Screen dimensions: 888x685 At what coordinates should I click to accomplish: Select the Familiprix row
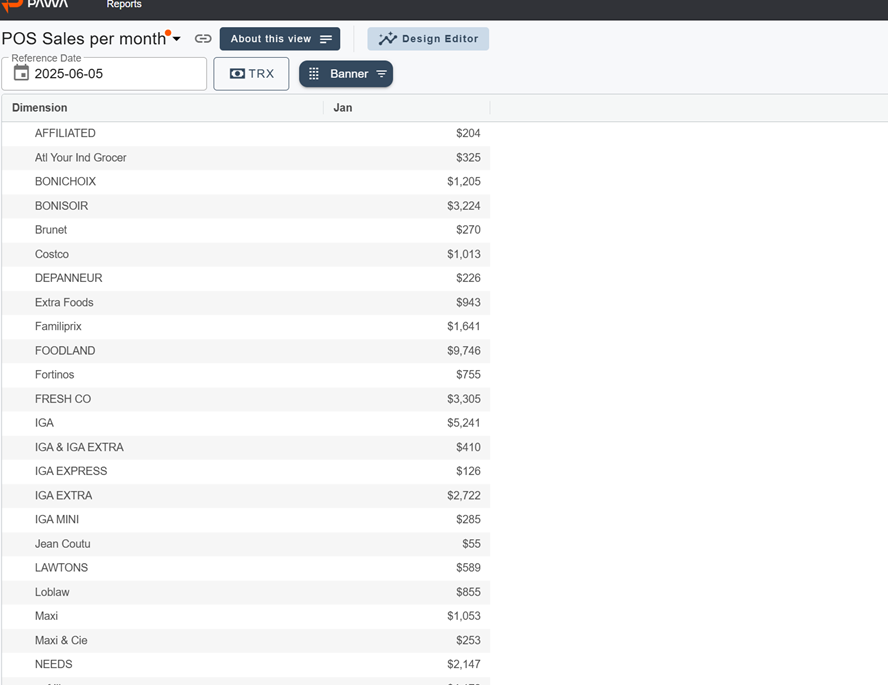(246, 326)
